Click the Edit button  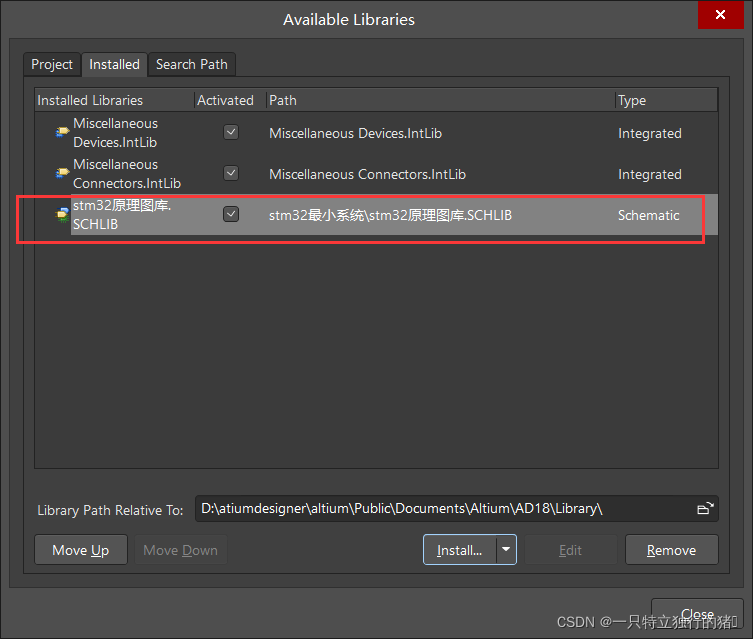(571, 550)
